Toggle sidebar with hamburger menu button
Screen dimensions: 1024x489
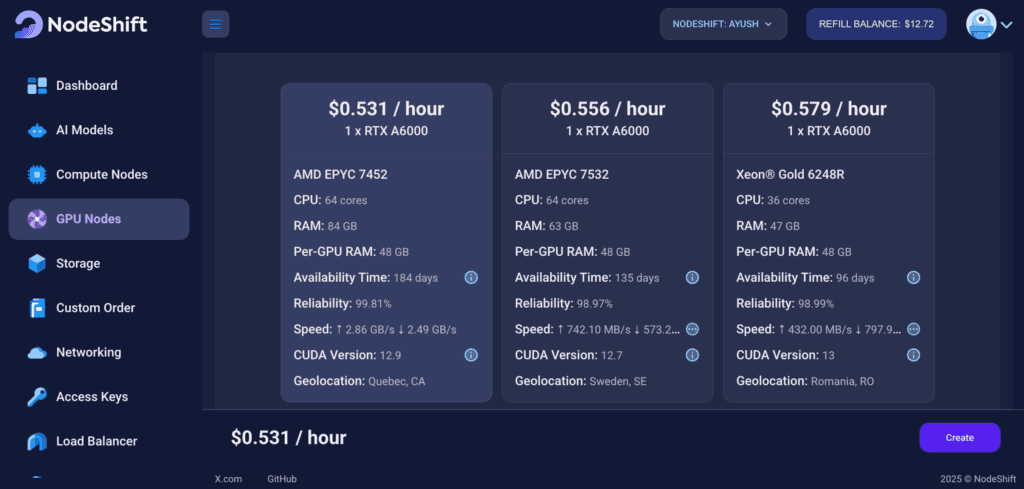click(x=216, y=24)
